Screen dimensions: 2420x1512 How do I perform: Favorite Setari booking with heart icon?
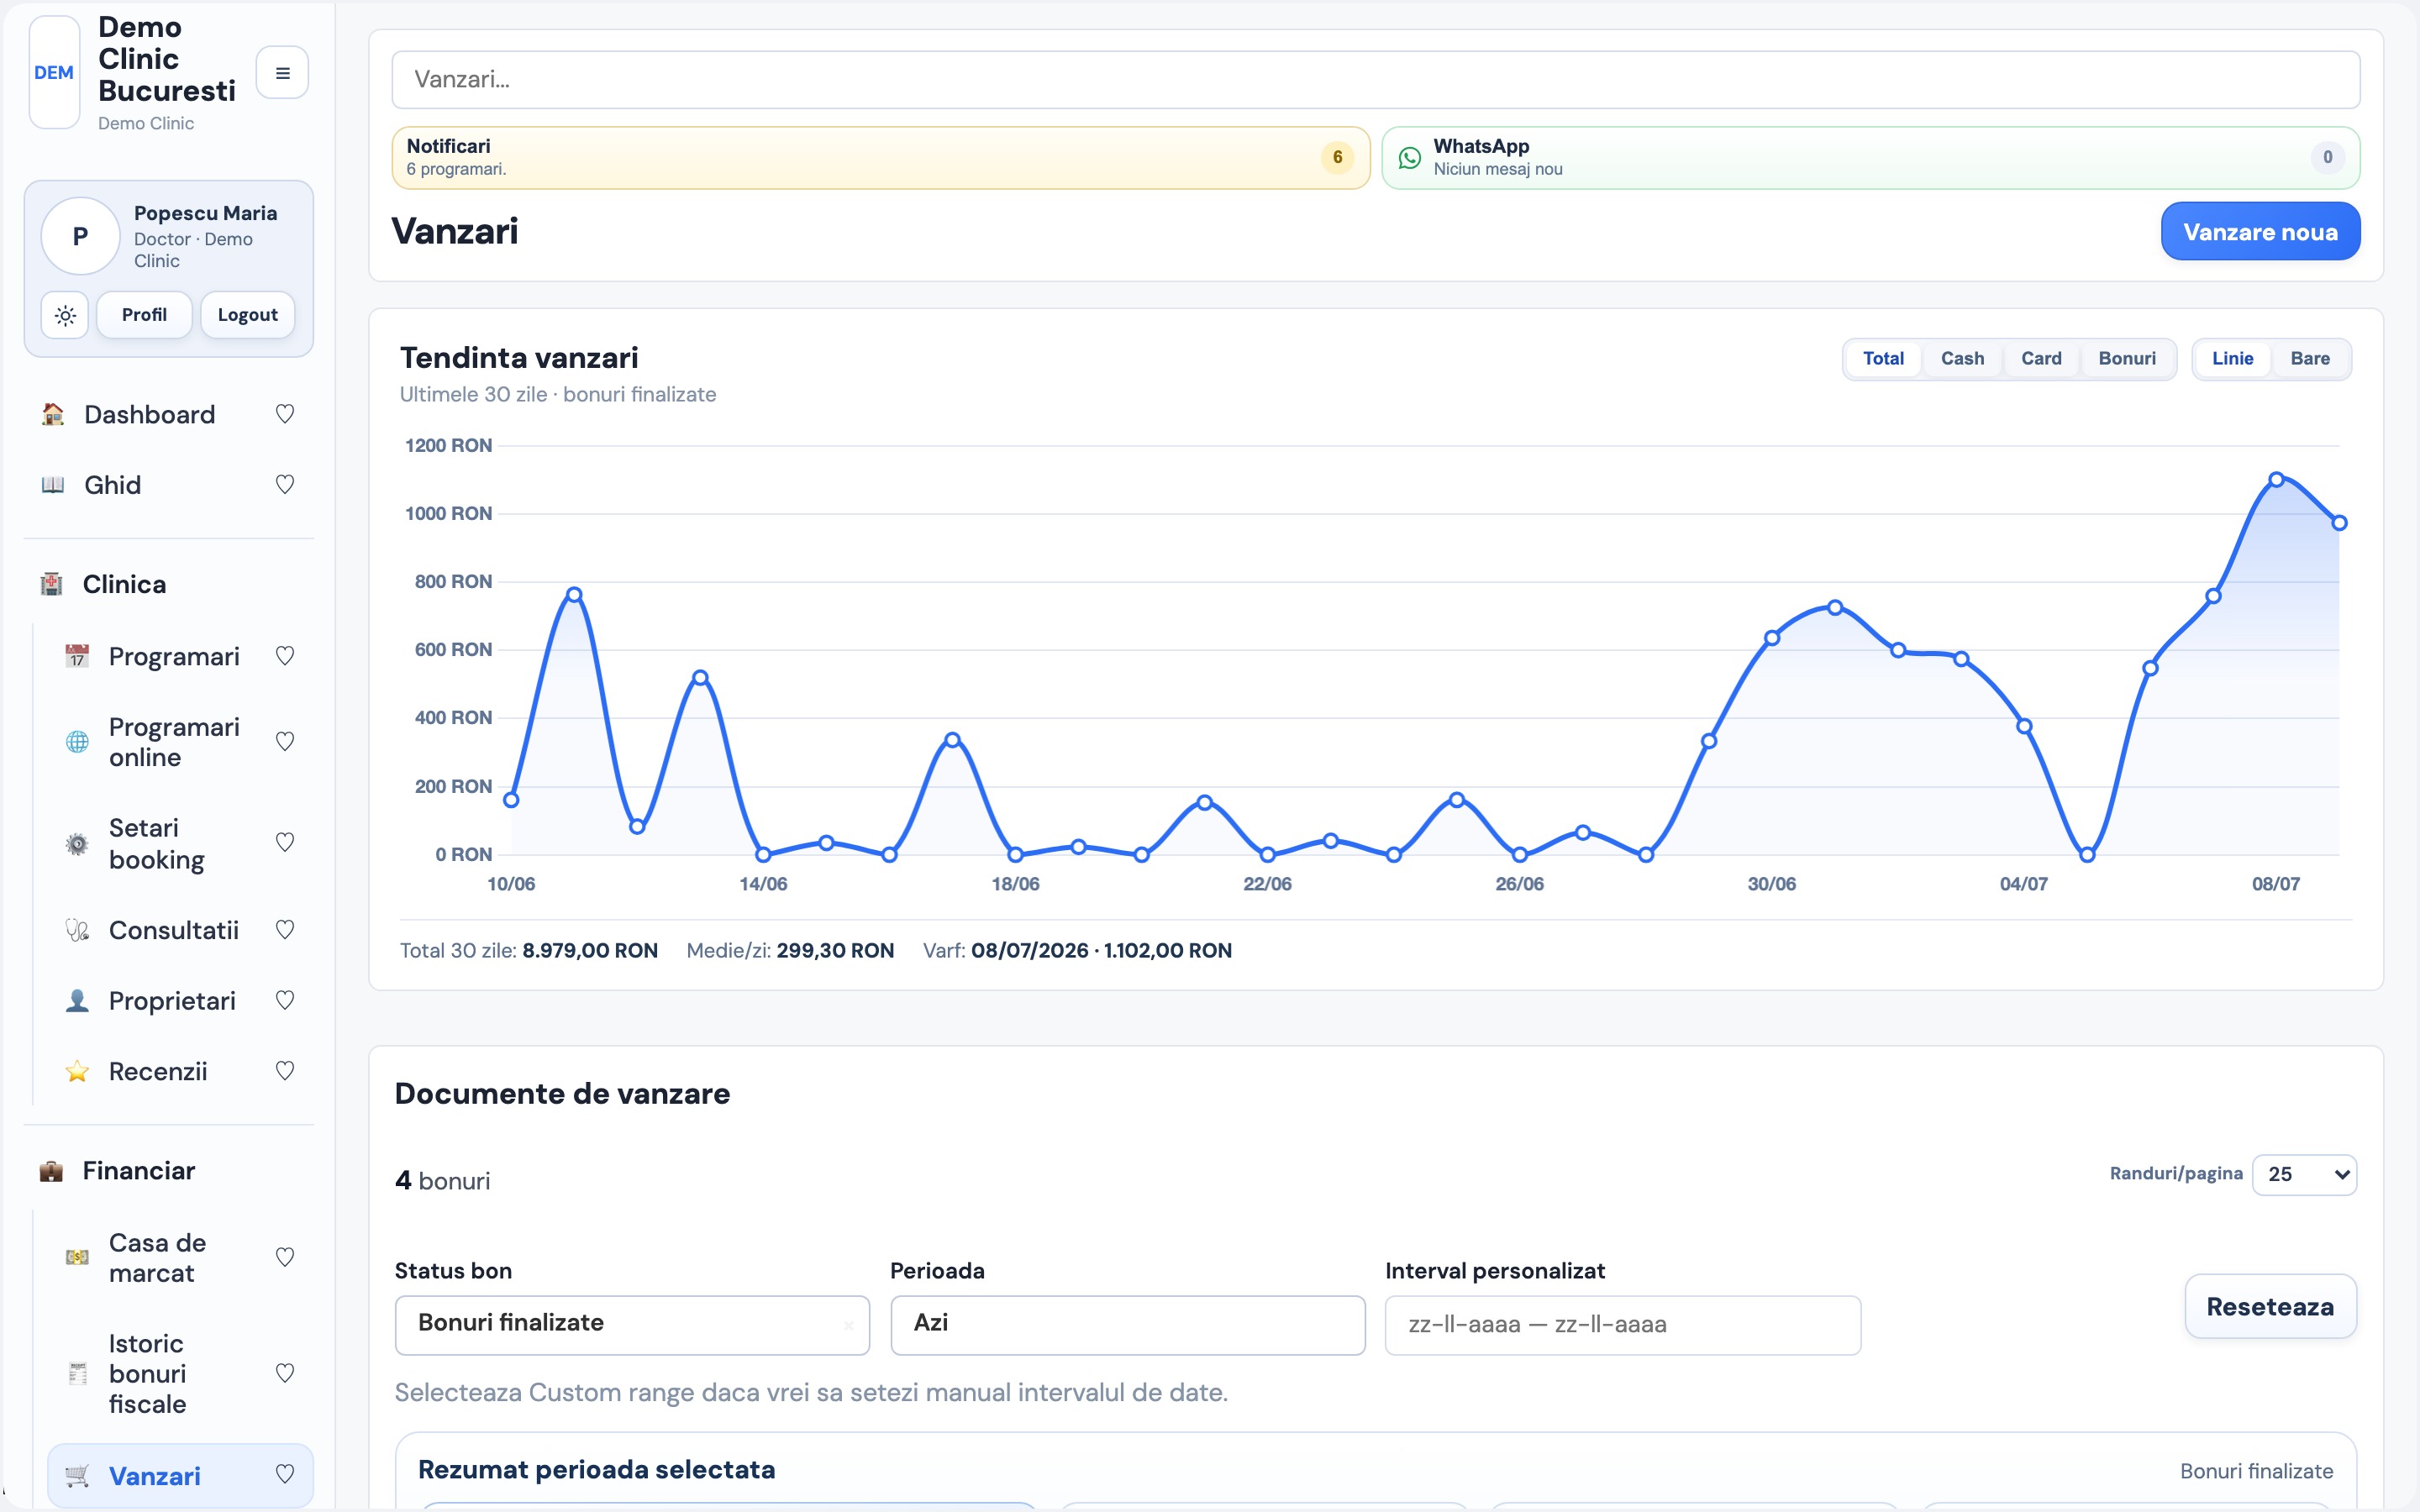tap(285, 843)
